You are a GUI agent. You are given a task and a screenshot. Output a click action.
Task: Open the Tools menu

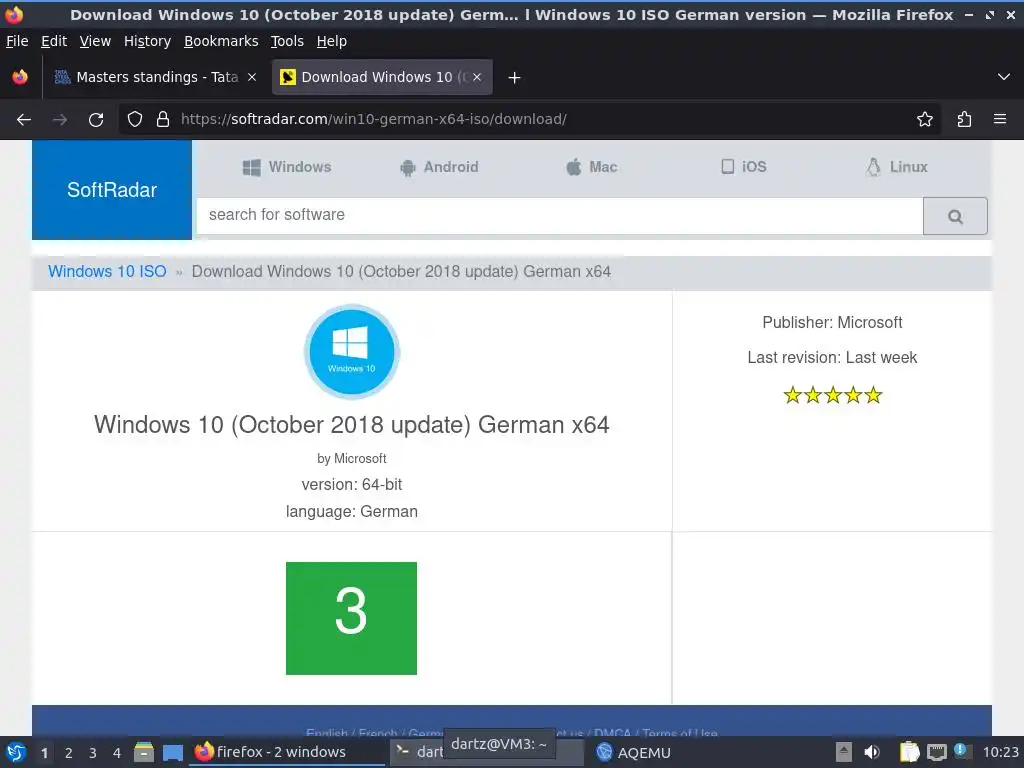pyautogui.click(x=287, y=41)
